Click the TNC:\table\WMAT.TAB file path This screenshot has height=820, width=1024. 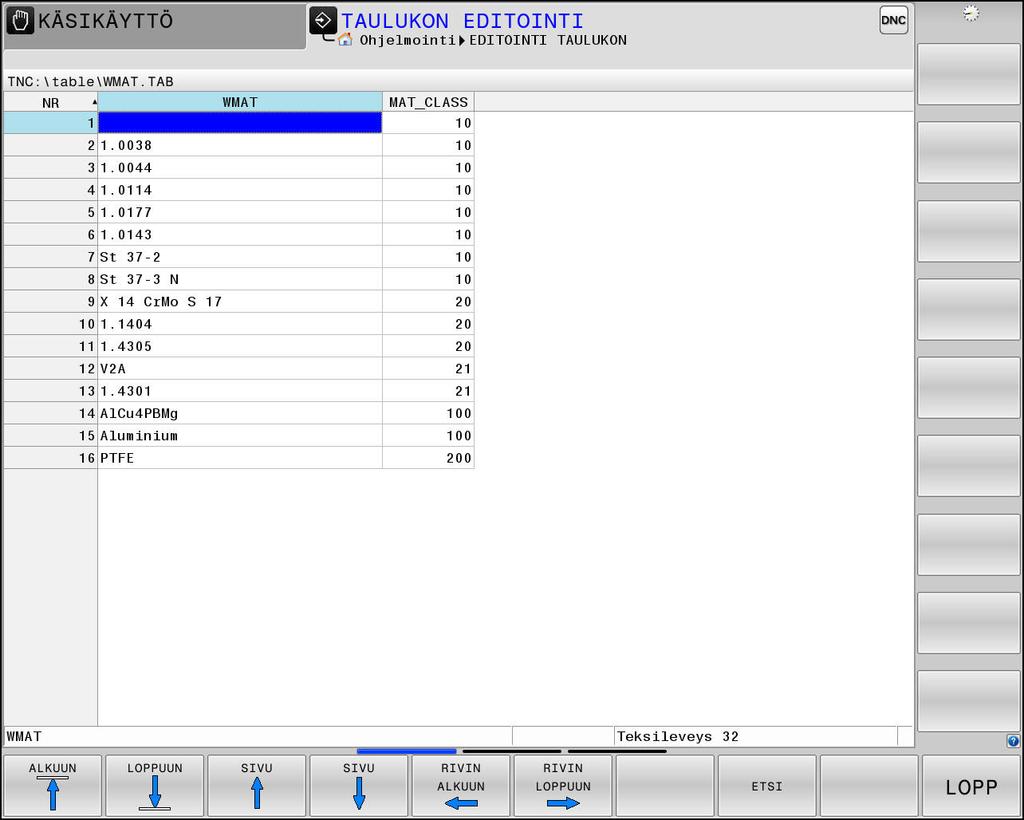(x=90, y=82)
